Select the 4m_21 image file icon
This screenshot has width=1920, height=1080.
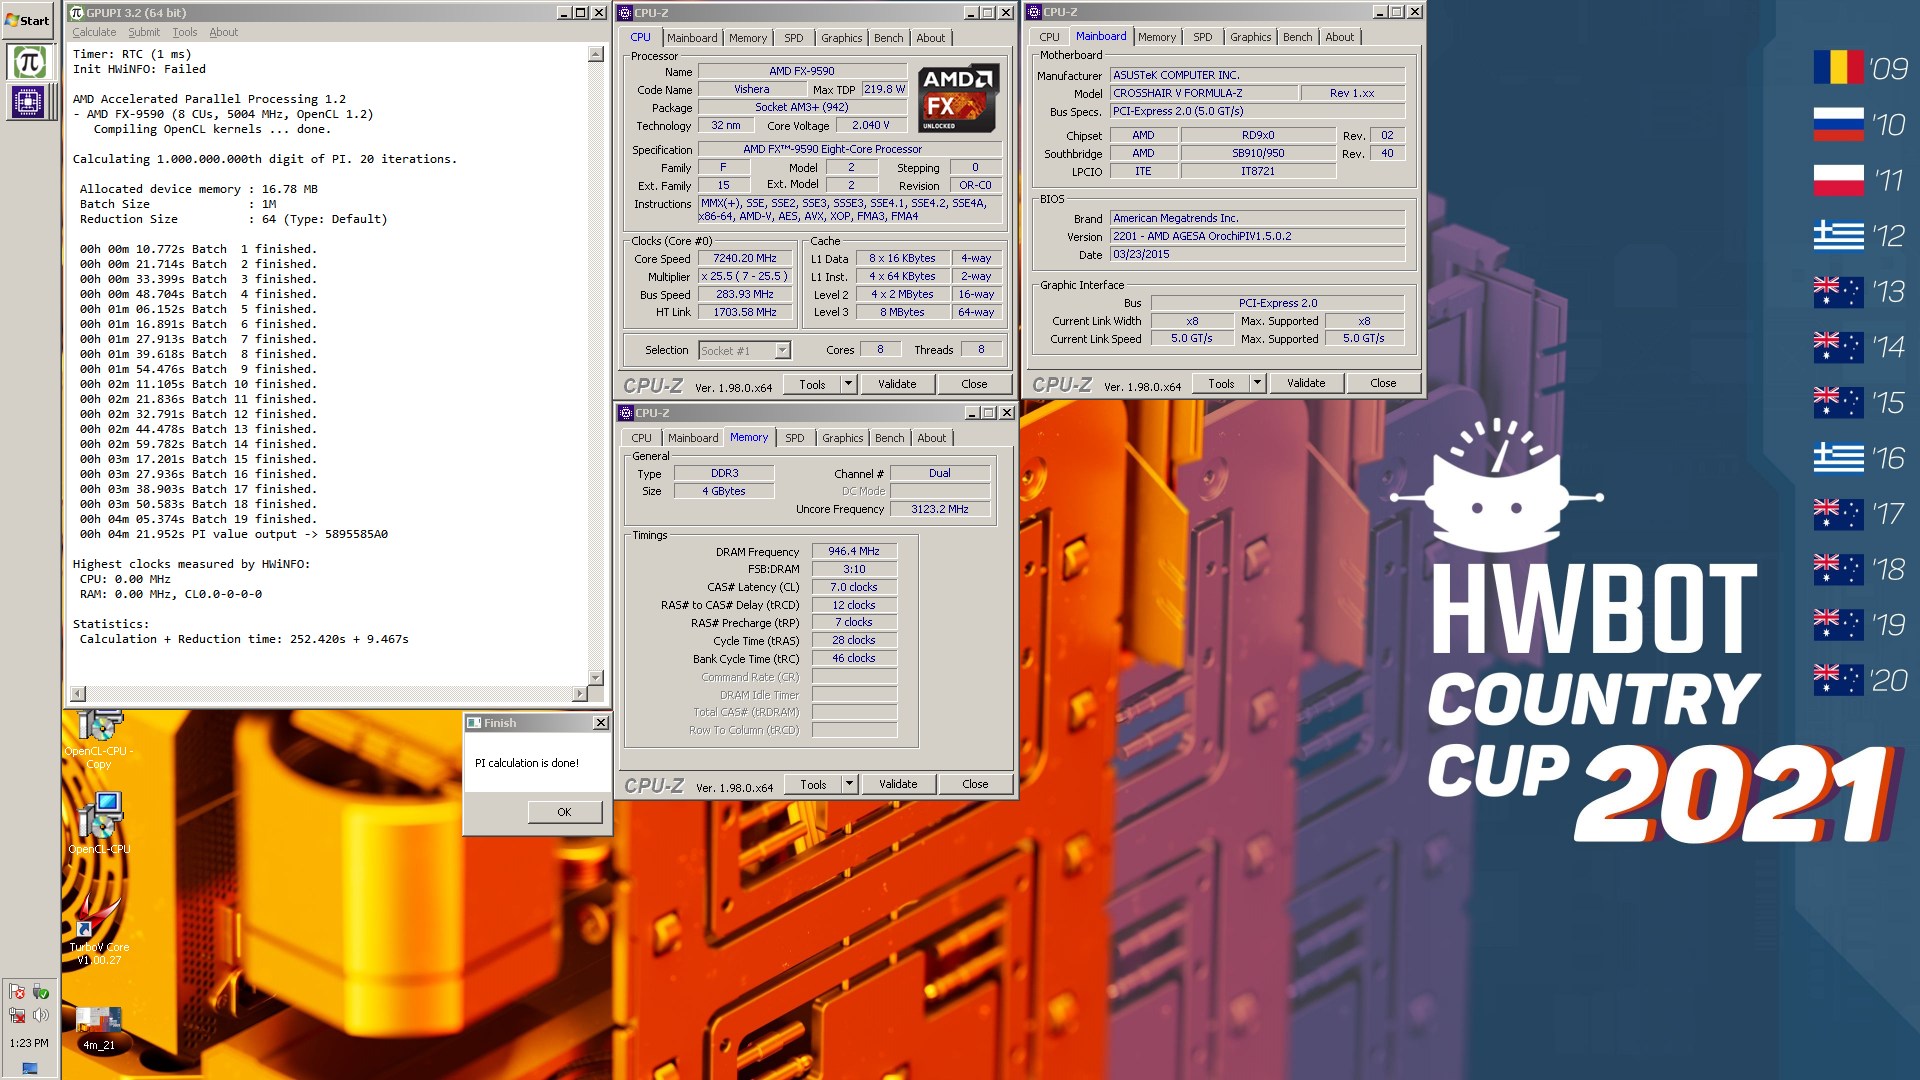pyautogui.click(x=99, y=1029)
